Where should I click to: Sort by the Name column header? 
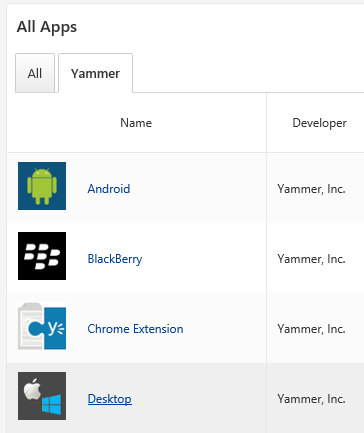click(x=136, y=123)
